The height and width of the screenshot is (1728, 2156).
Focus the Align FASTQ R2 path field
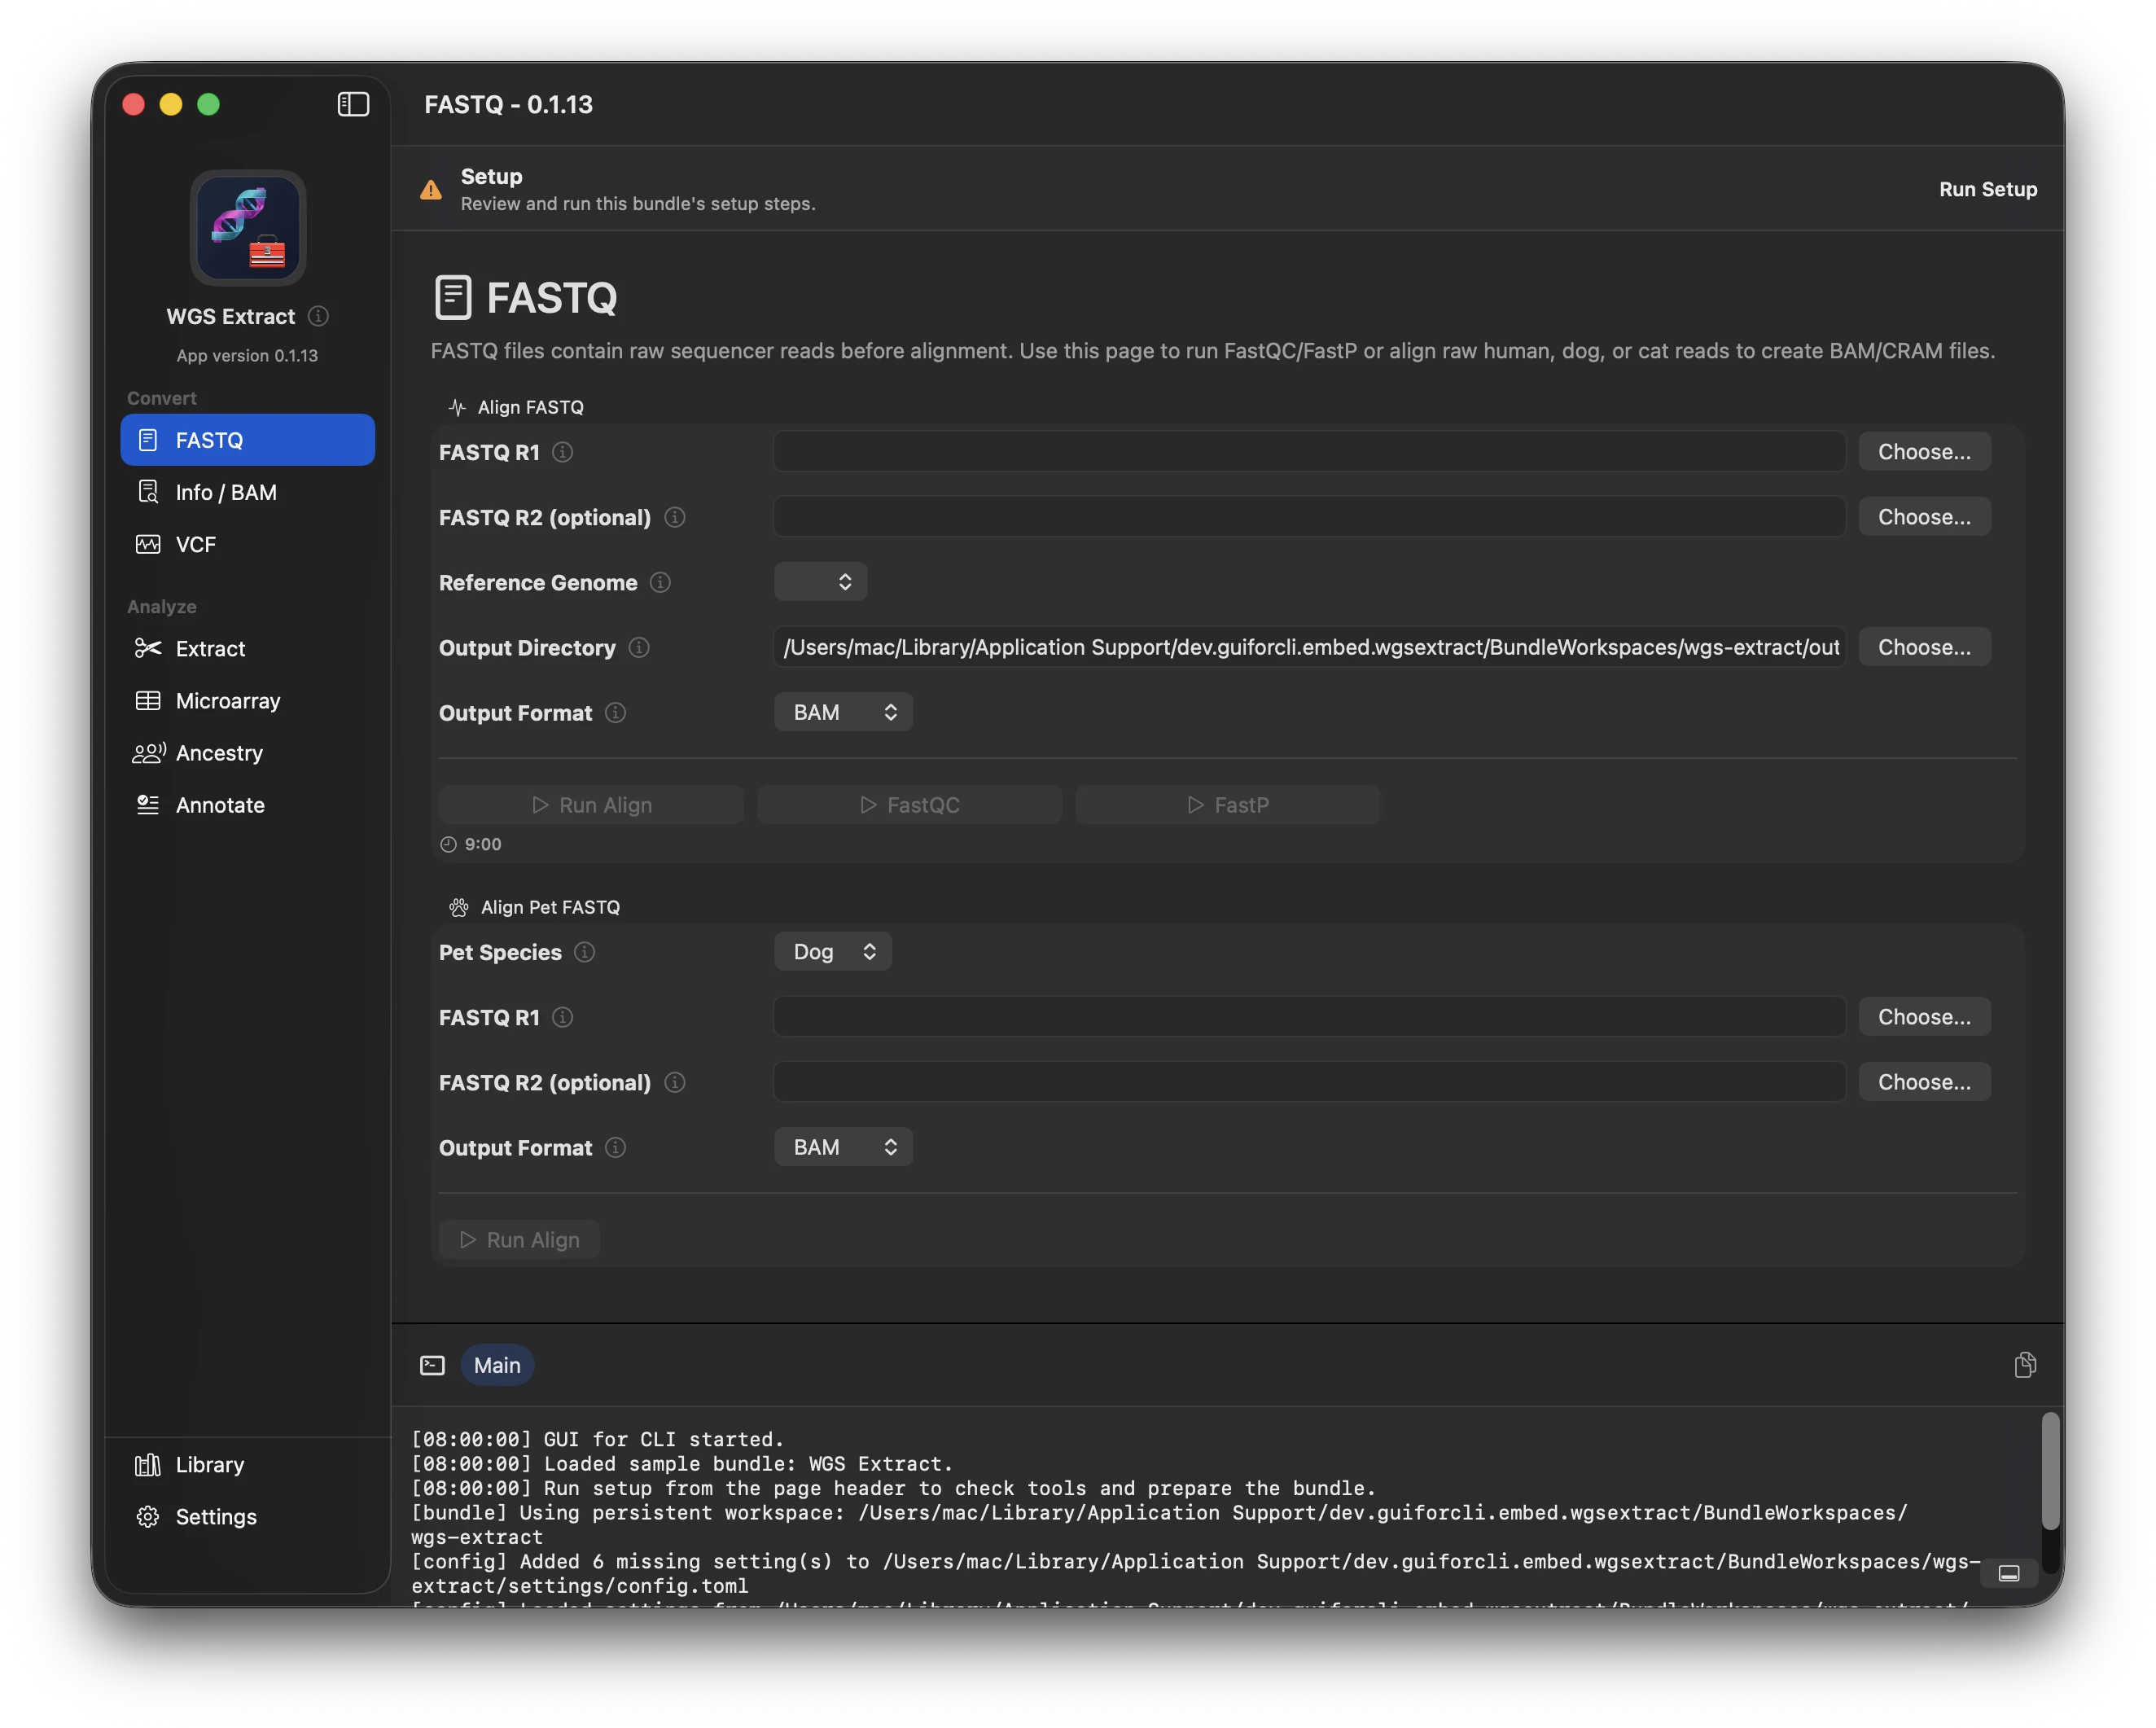pos(1309,516)
